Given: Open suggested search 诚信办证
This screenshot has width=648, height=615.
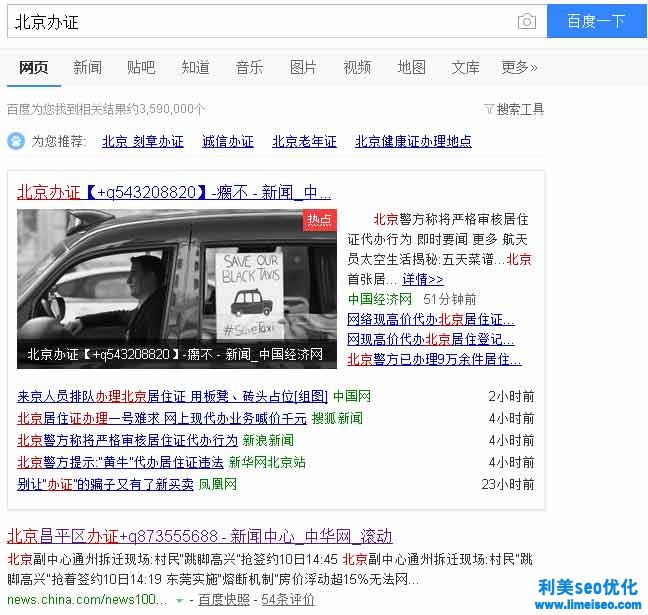Looking at the screenshot, I should (x=228, y=142).
